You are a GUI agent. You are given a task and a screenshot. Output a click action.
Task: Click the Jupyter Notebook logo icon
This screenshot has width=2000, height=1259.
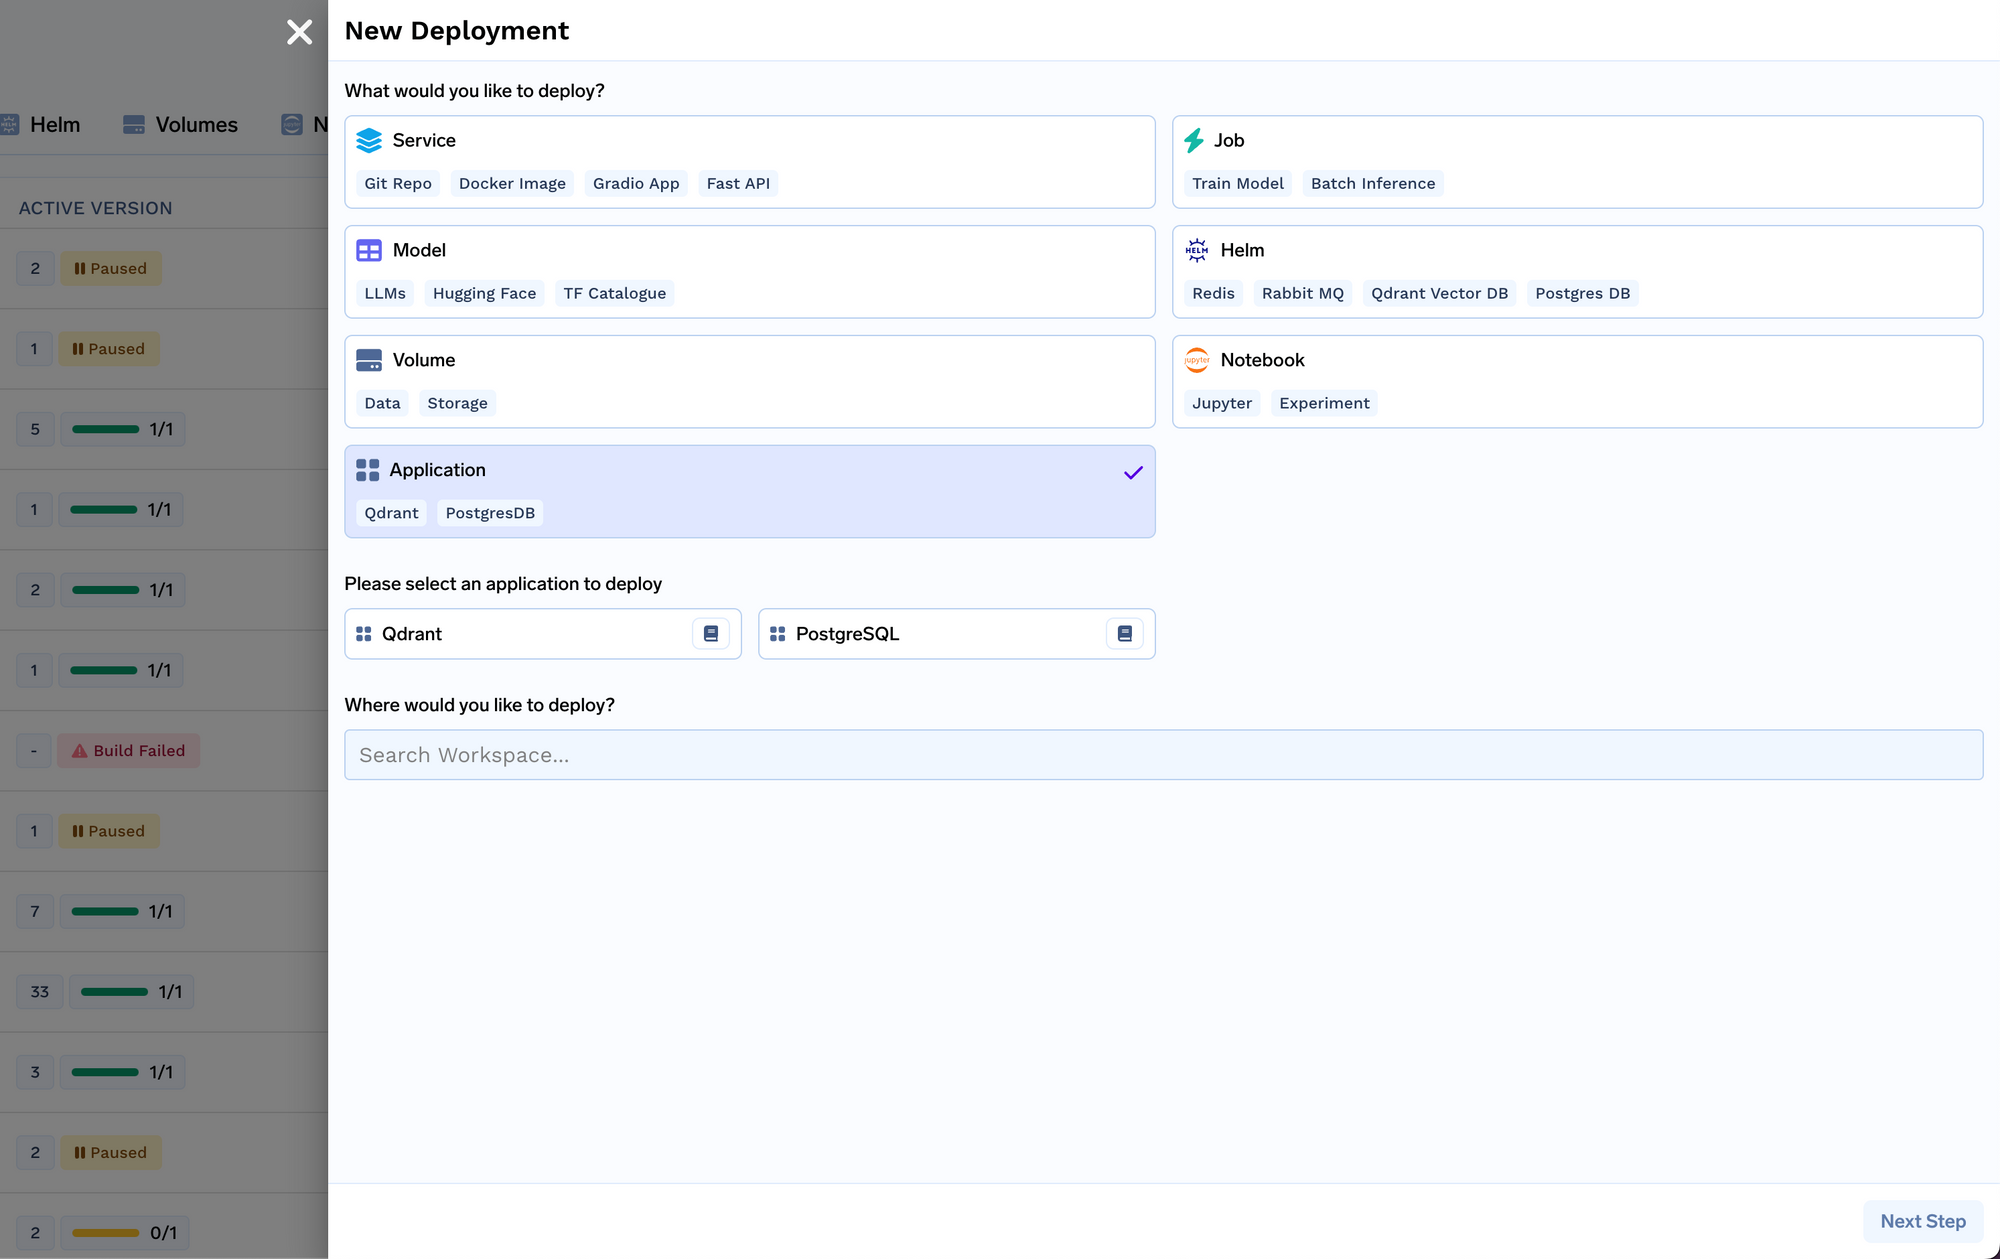coord(1196,361)
